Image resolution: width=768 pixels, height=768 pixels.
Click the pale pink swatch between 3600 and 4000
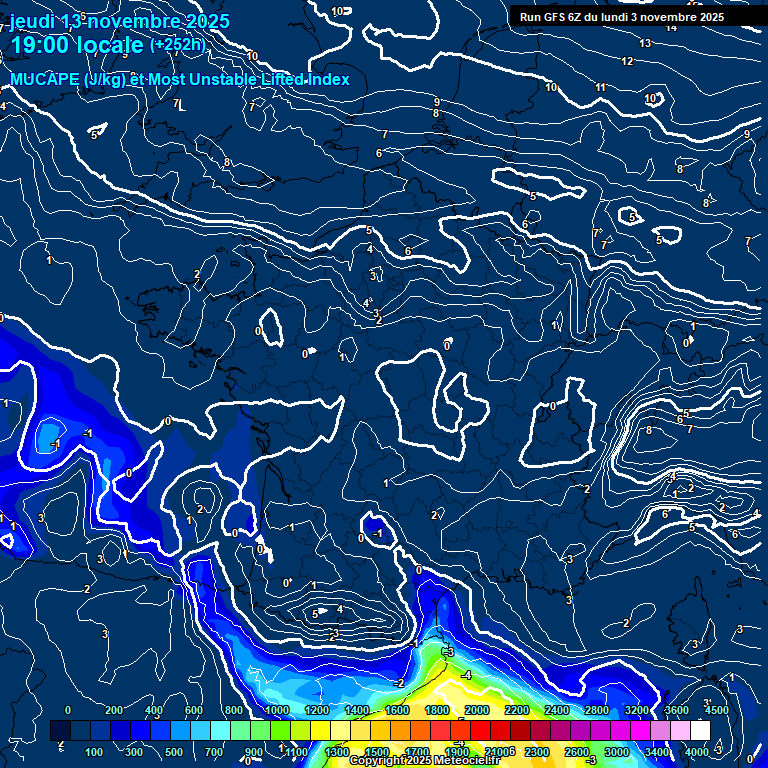680,730
